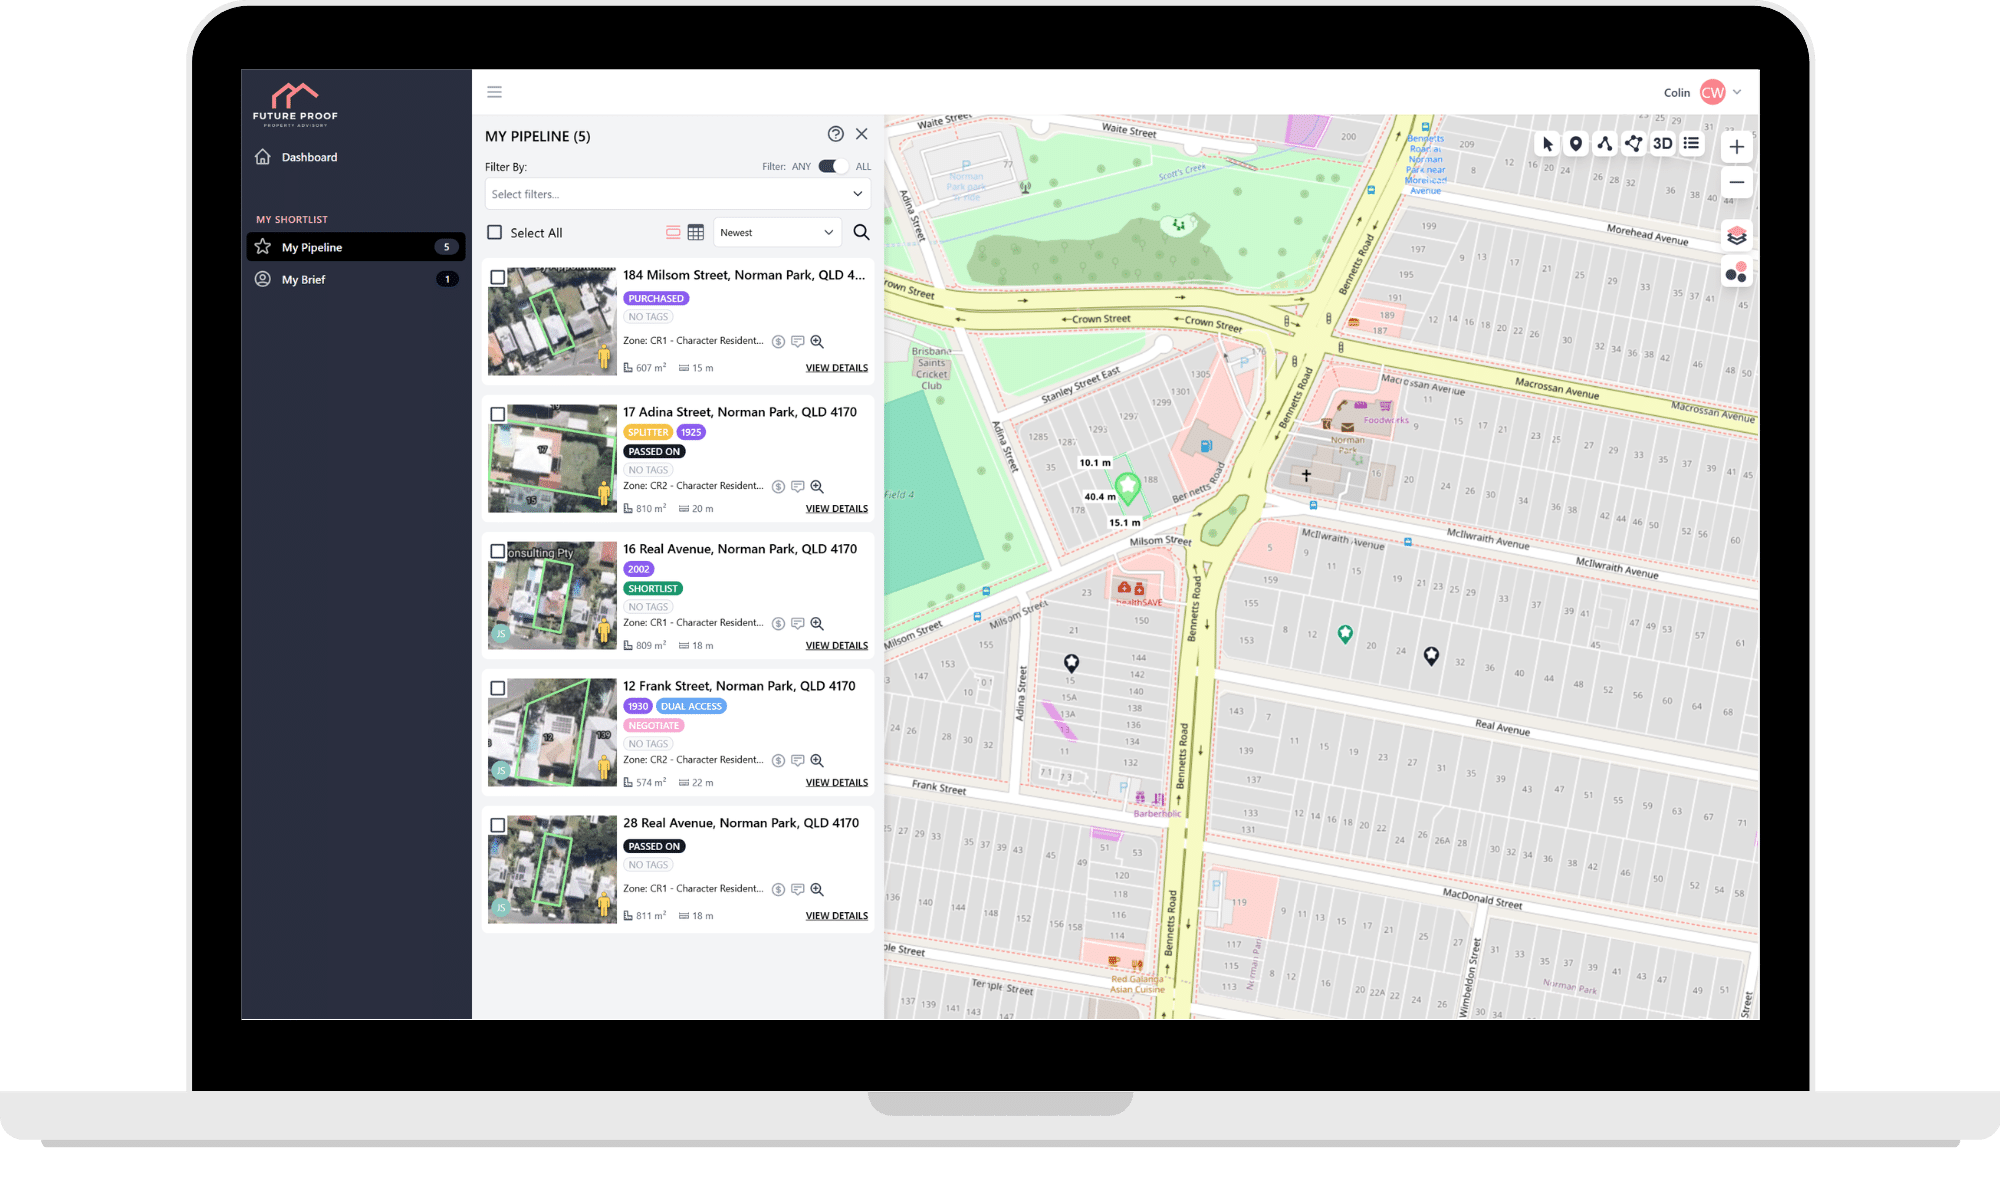Switch to card list view

point(673,232)
